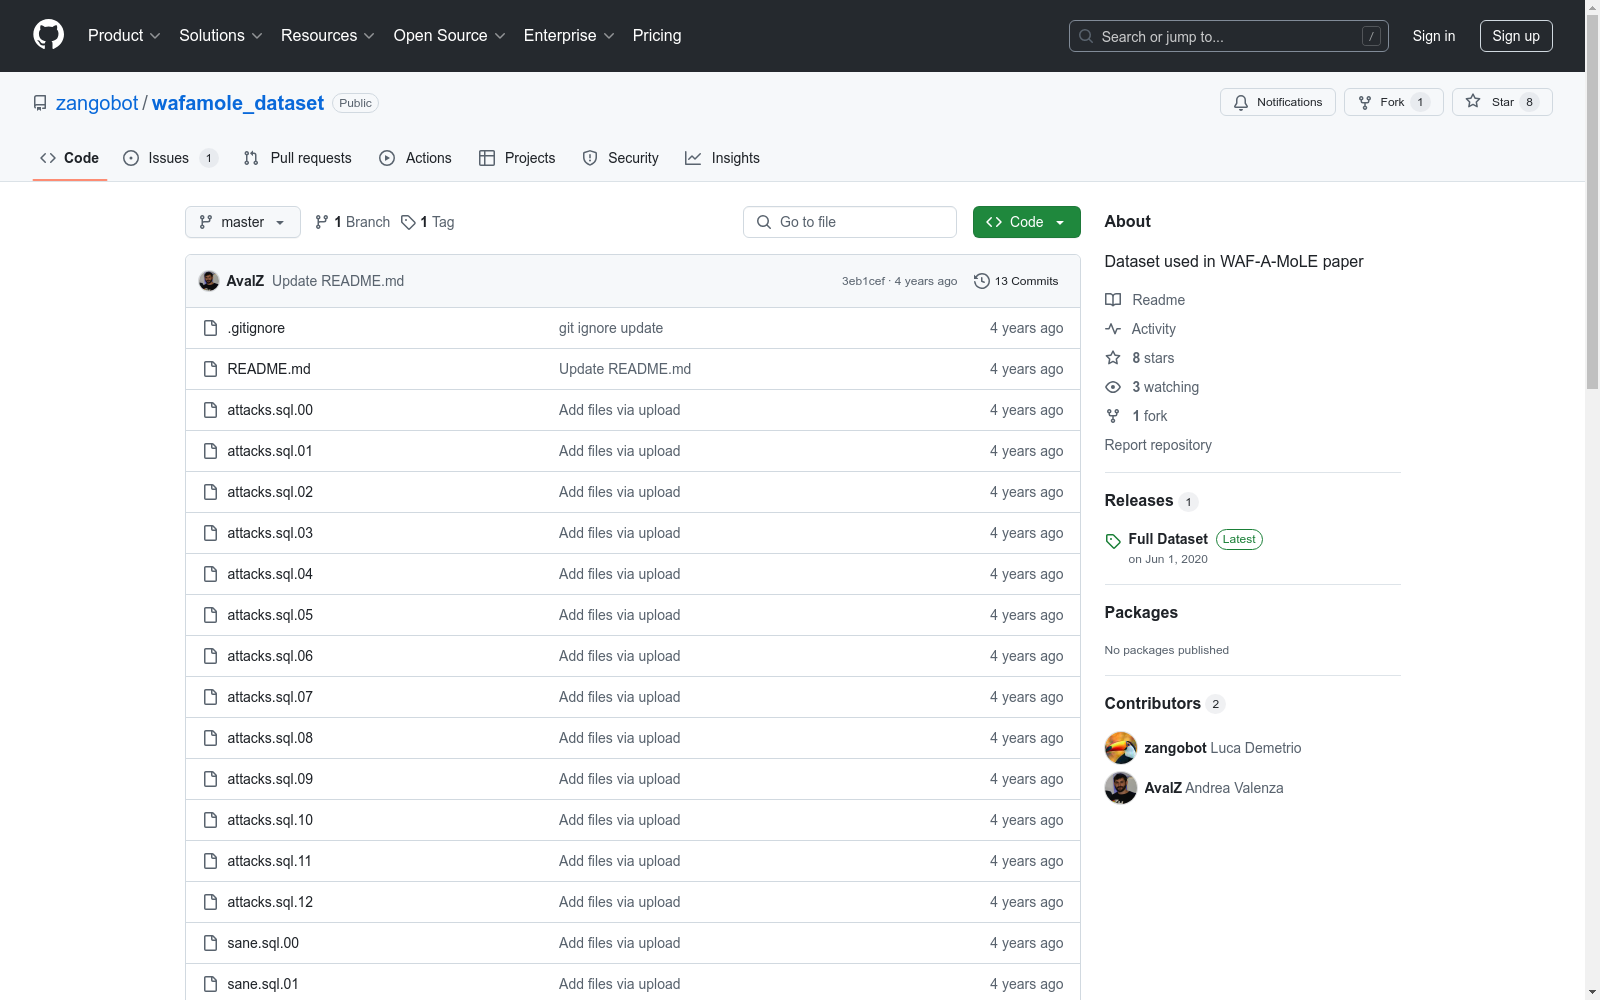Viewport: 1600px width, 1000px height.
Task: View the 13 Commits history
Action: tap(1016, 281)
